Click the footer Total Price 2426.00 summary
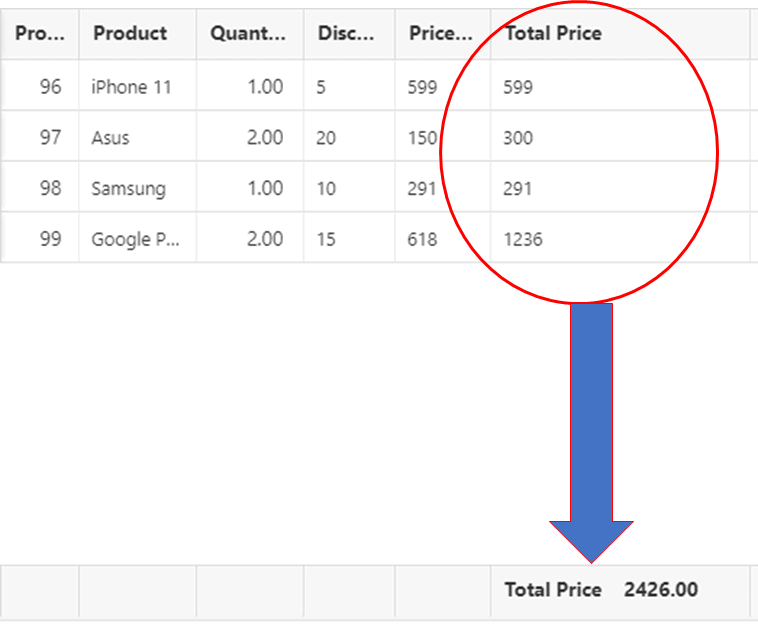758x624 pixels. click(x=601, y=590)
